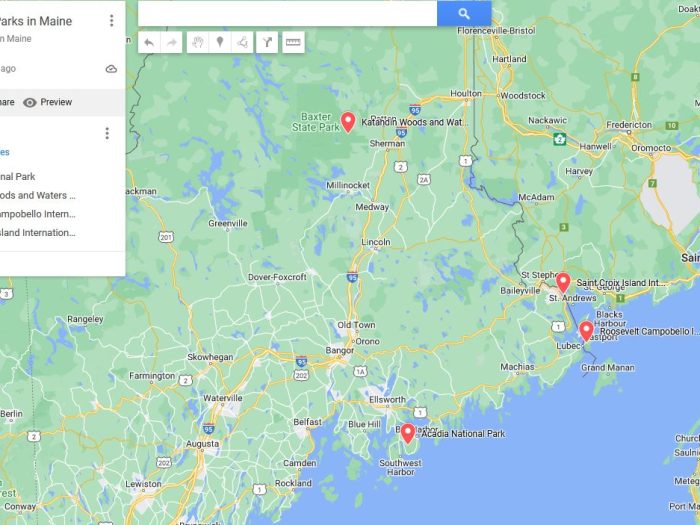Click the cloud saved status icon

(x=111, y=69)
